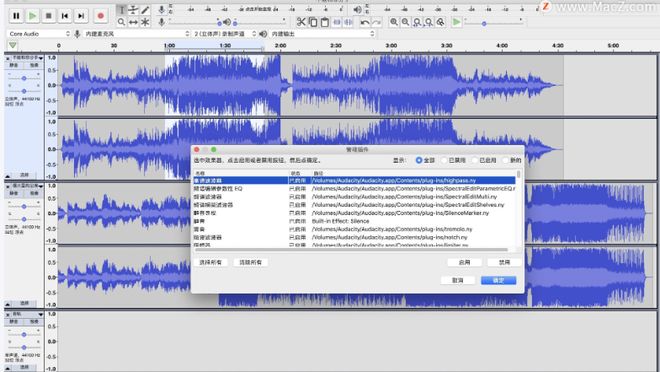
Task: Cut selection with the scissors icon
Action: [301, 22]
